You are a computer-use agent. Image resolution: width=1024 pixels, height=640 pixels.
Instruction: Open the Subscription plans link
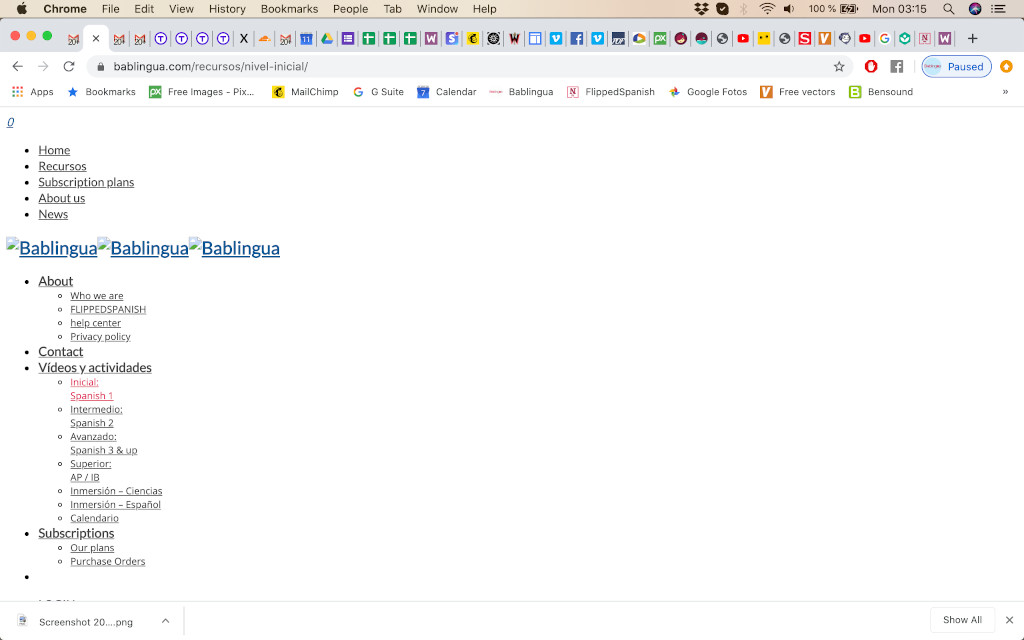pos(86,182)
